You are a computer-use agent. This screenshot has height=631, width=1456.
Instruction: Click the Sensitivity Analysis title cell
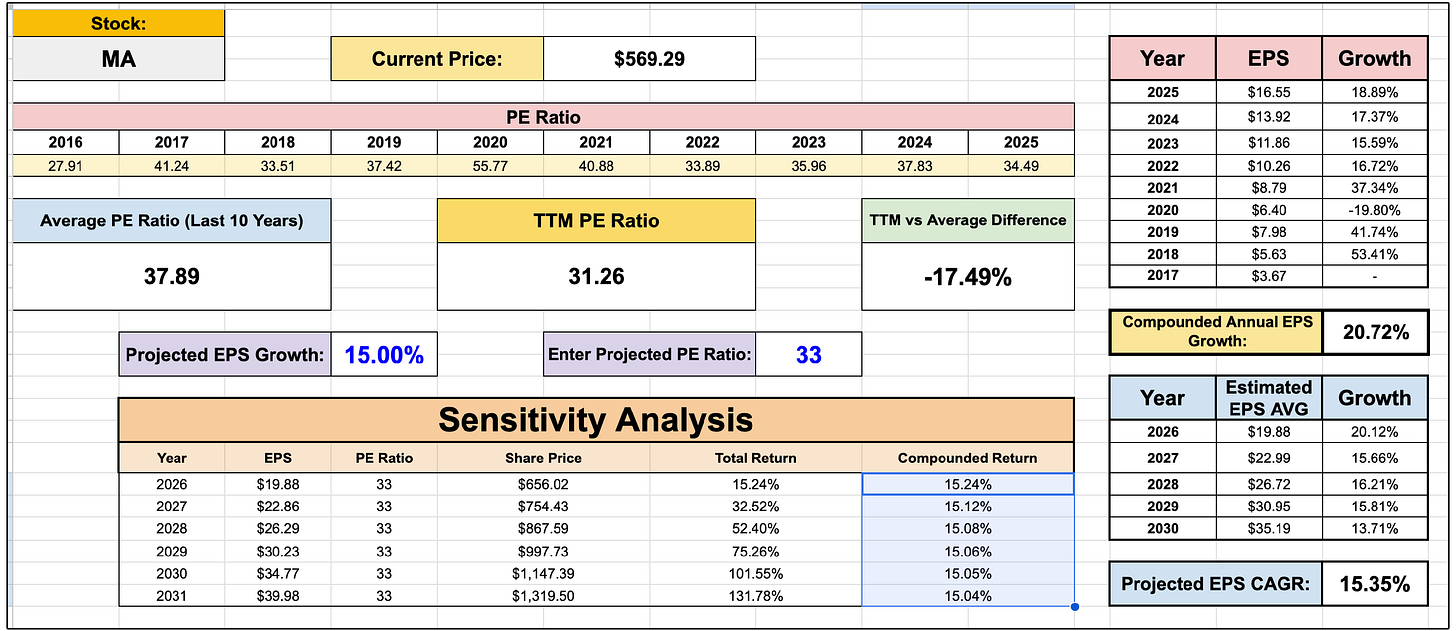[x=596, y=420]
